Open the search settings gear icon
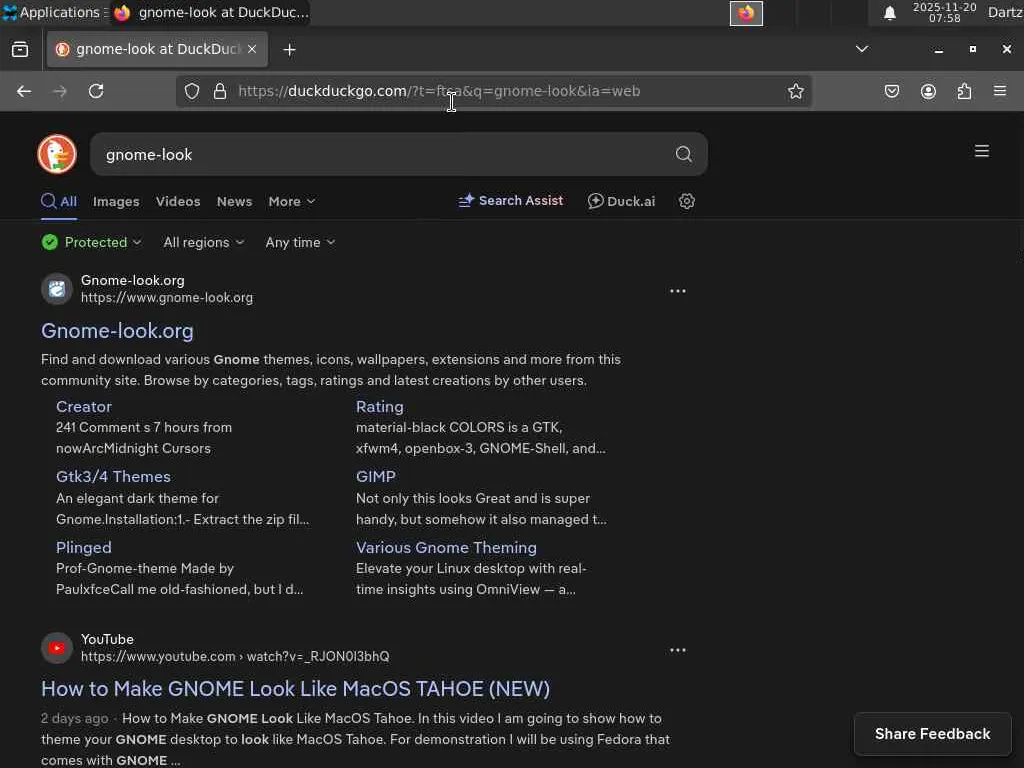This screenshot has width=1024, height=768. [x=686, y=201]
